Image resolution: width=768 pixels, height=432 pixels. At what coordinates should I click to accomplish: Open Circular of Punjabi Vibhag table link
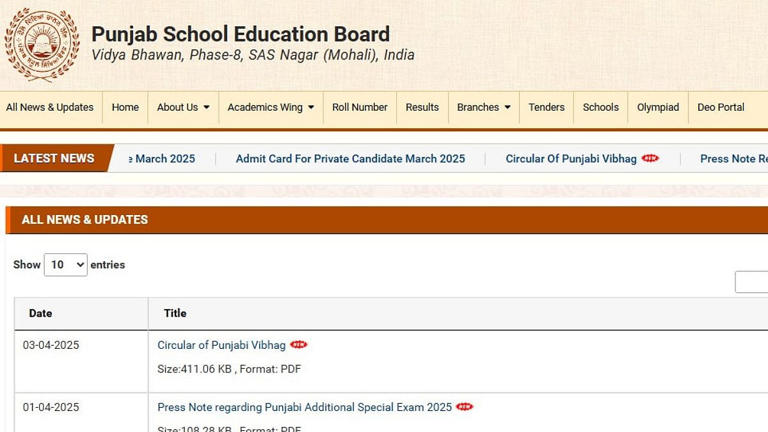221,345
